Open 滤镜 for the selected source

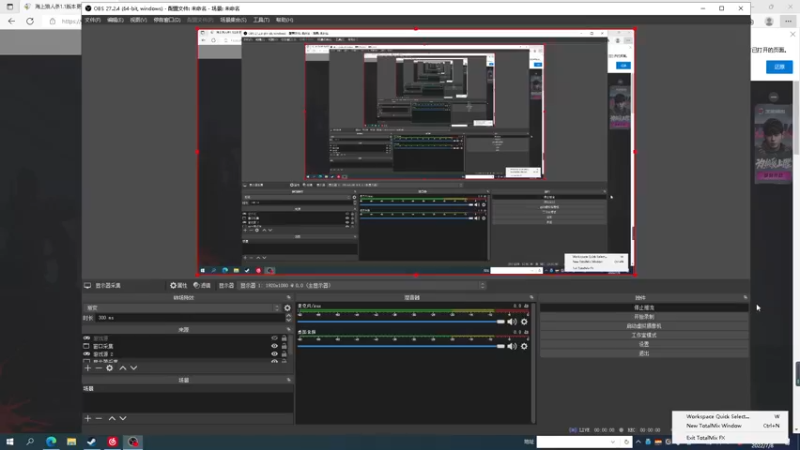(202, 286)
